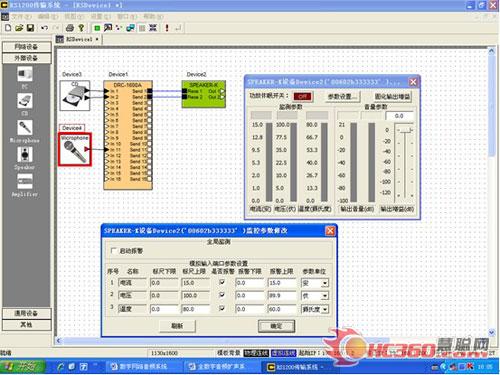Screen dimensions: 500x375
Task: Select the Device3 CD node on canvas
Action: tap(75, 96)
